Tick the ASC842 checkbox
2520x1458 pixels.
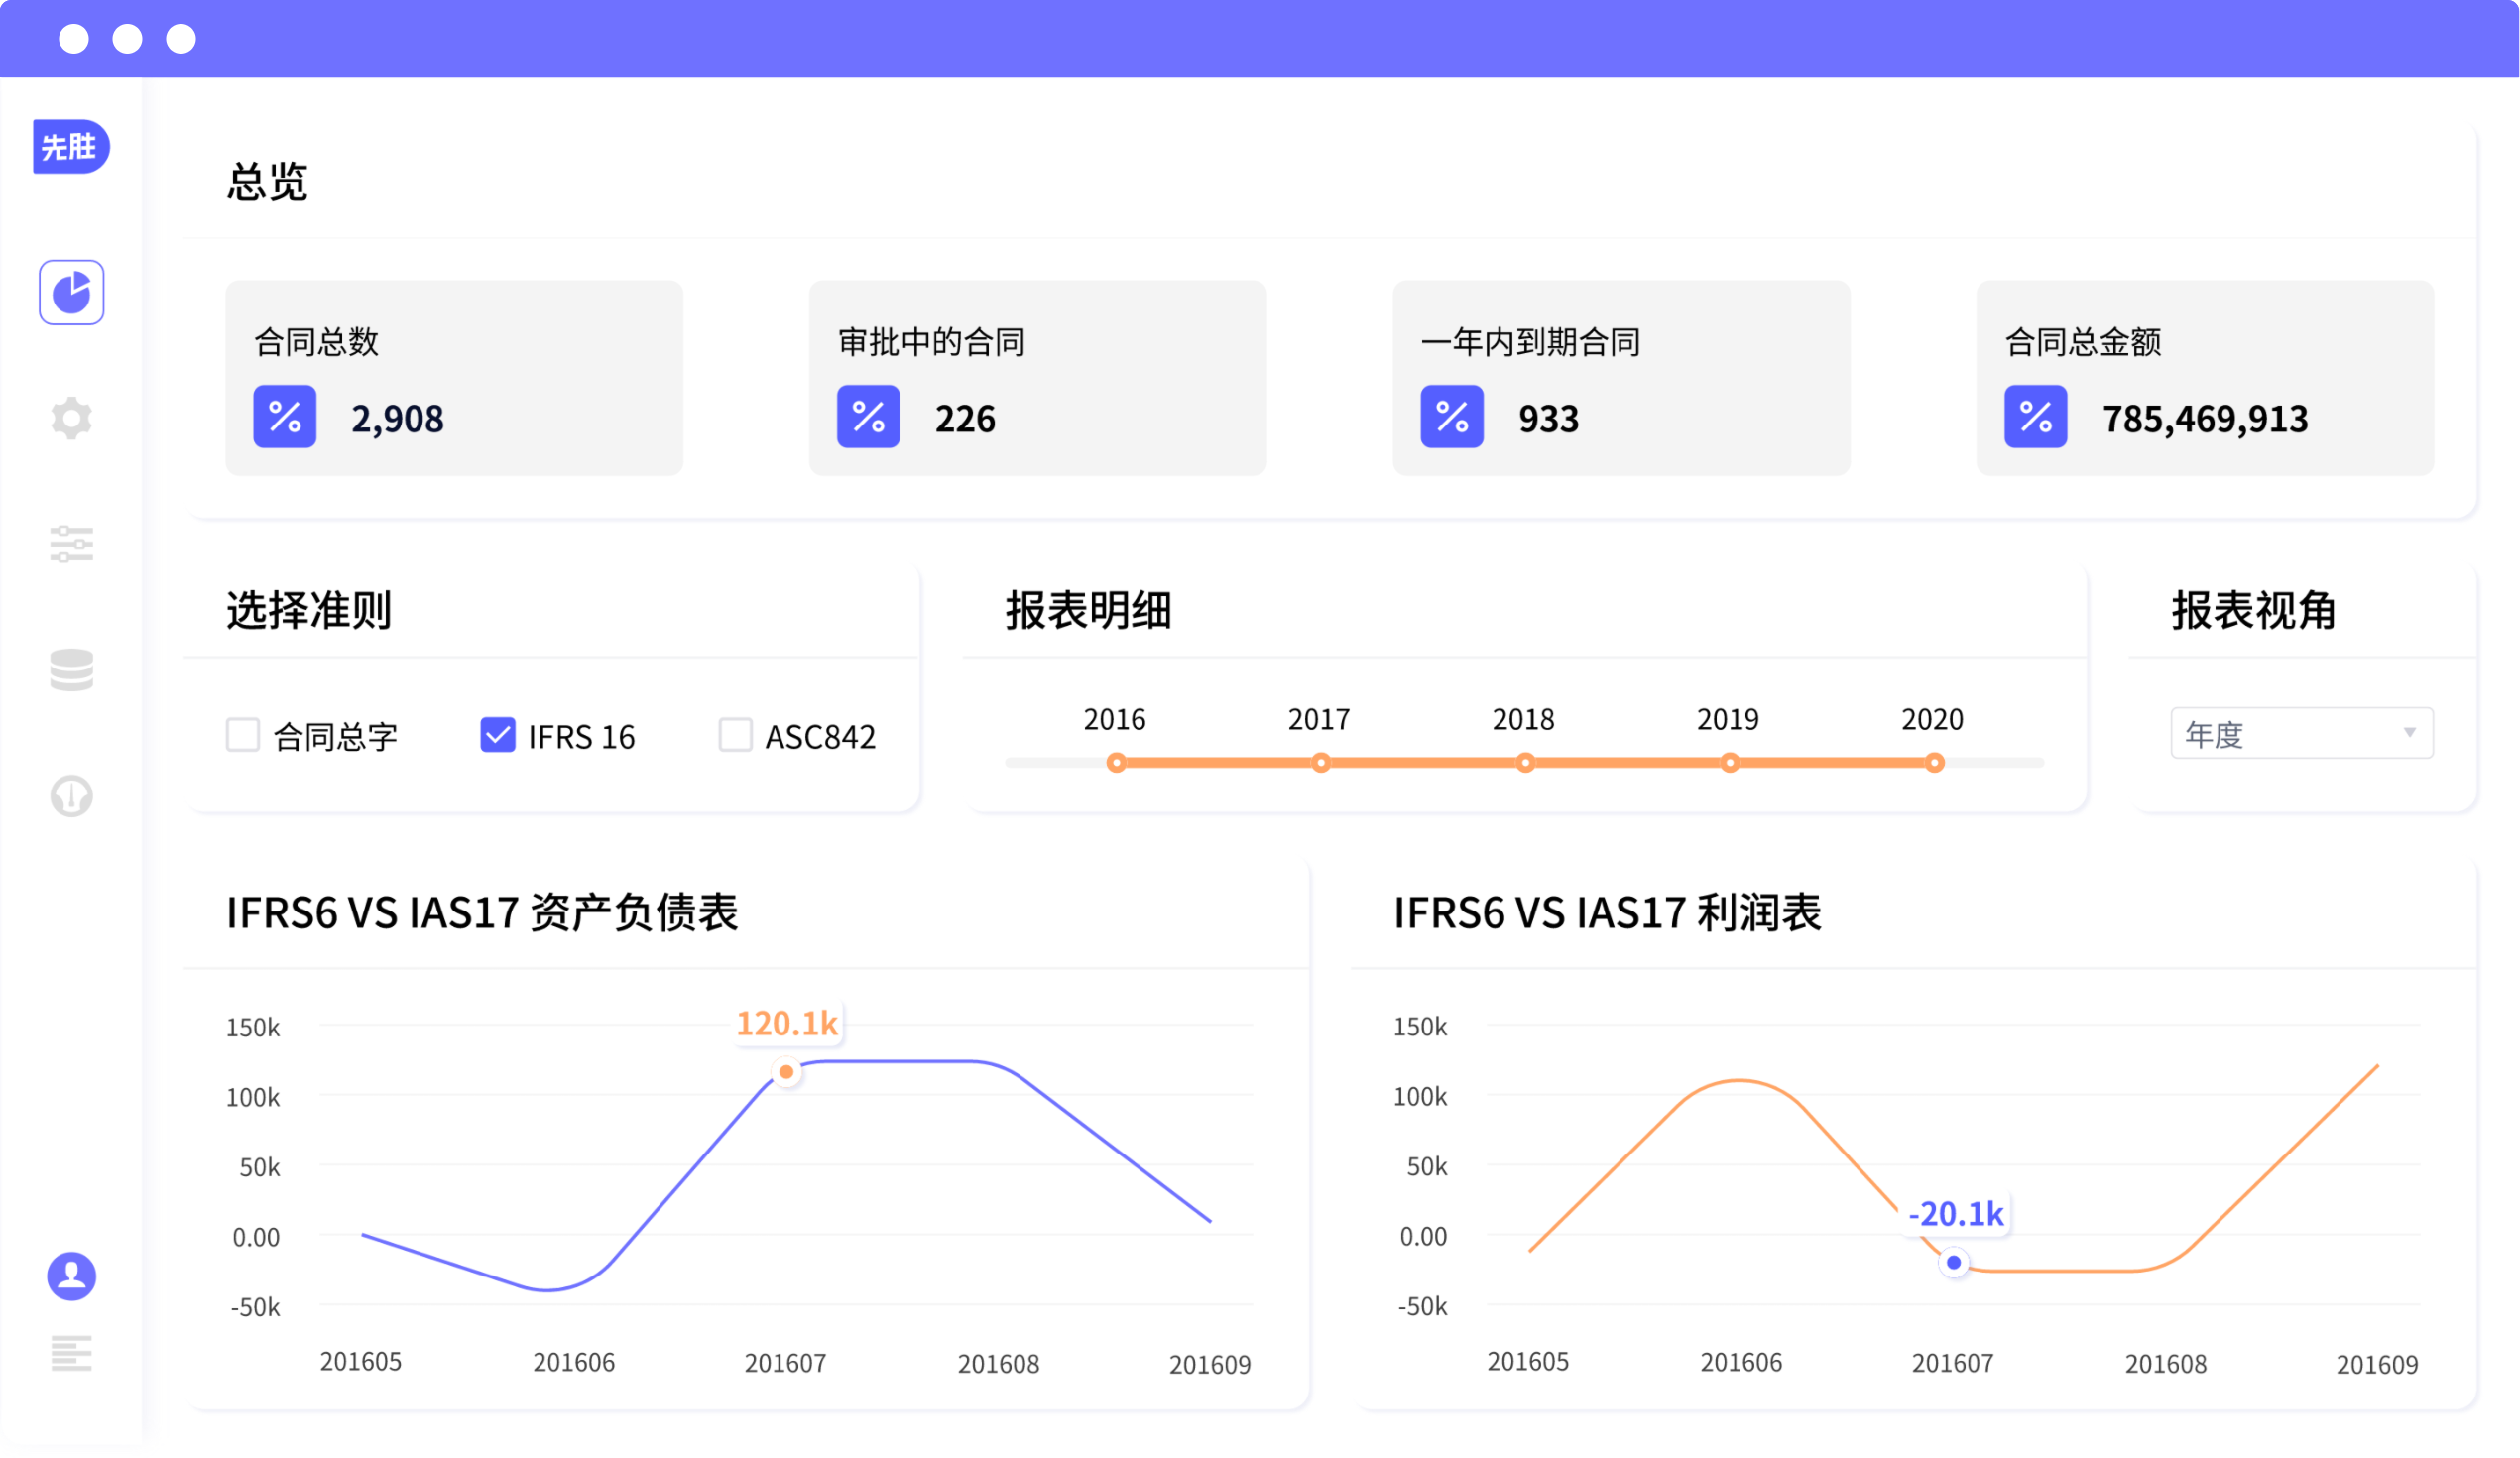tap(735, 735)
